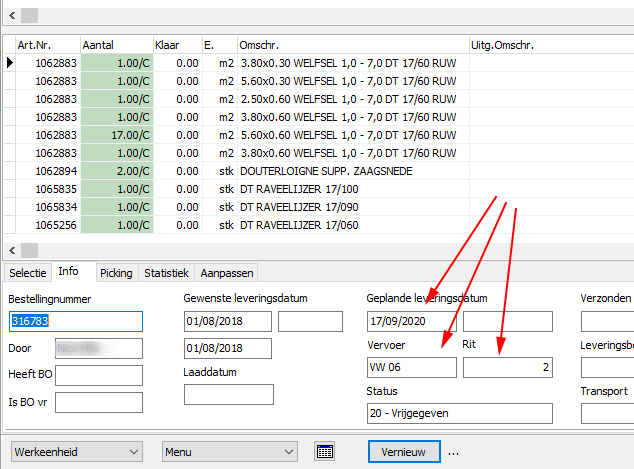The height and width of the screenshot is (469, 634).
Task: Click the Uitg.Omschr. column header
Action: (552, 45)
